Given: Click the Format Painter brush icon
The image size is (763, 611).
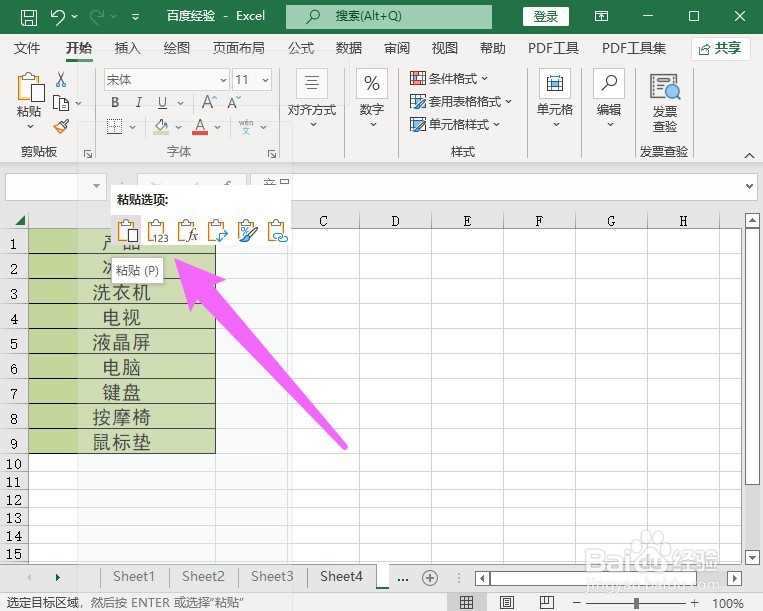Looking at the screenshot, I should [x=61, y=126].
